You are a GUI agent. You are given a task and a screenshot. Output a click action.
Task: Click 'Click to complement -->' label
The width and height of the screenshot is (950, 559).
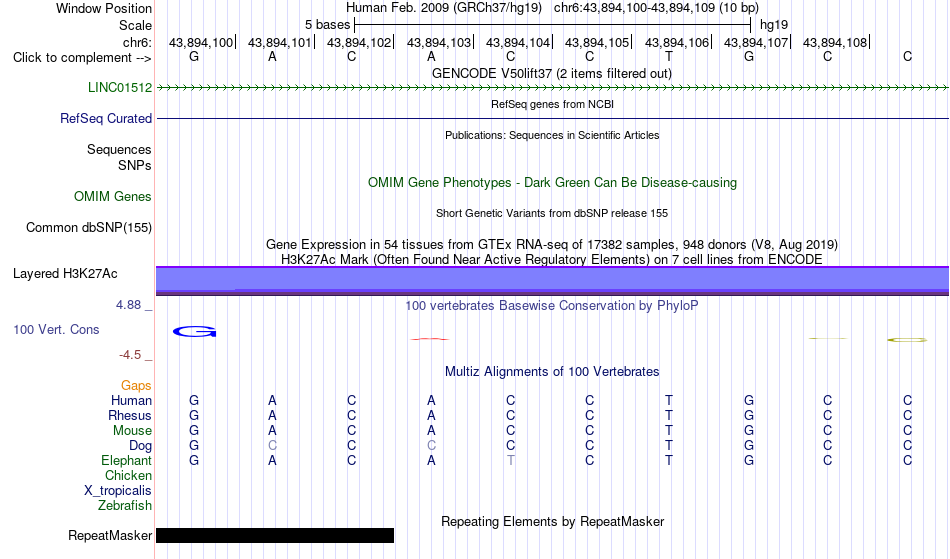82,58
